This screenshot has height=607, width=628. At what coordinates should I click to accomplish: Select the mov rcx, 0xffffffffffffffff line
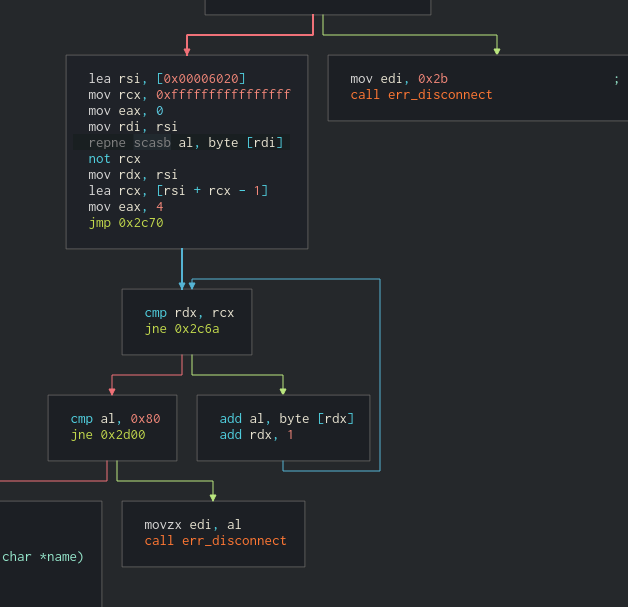pyautogui.click(x=189, y=95)
